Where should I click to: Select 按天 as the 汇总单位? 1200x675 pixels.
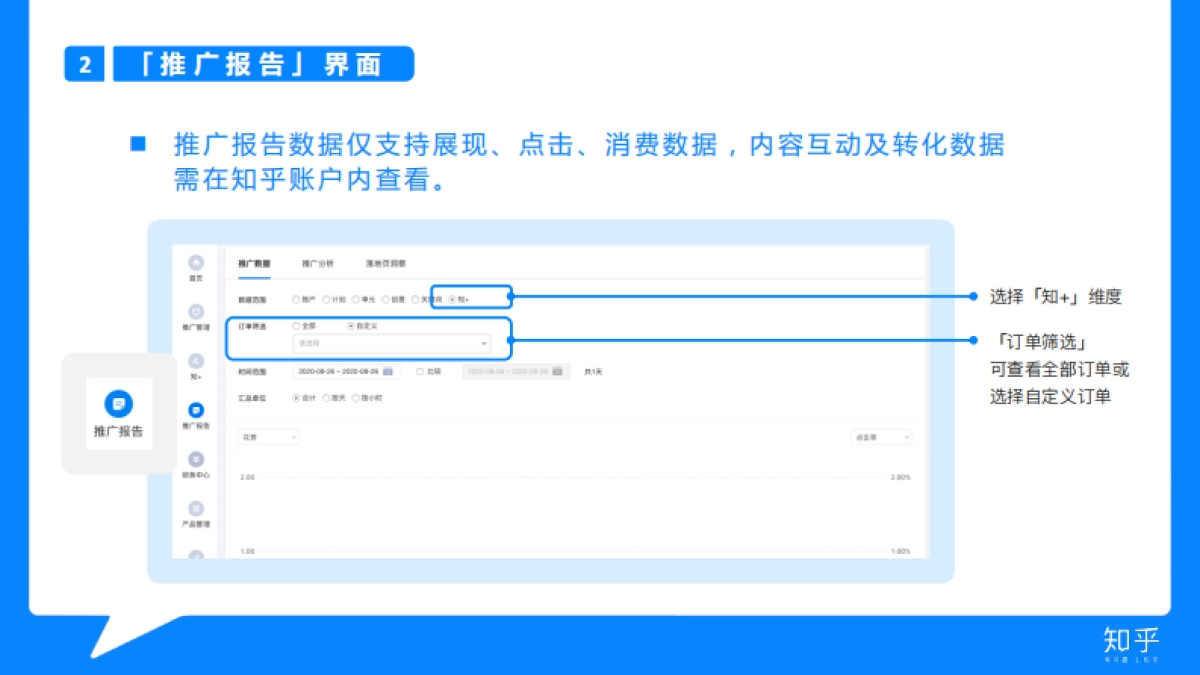(327, 398)
